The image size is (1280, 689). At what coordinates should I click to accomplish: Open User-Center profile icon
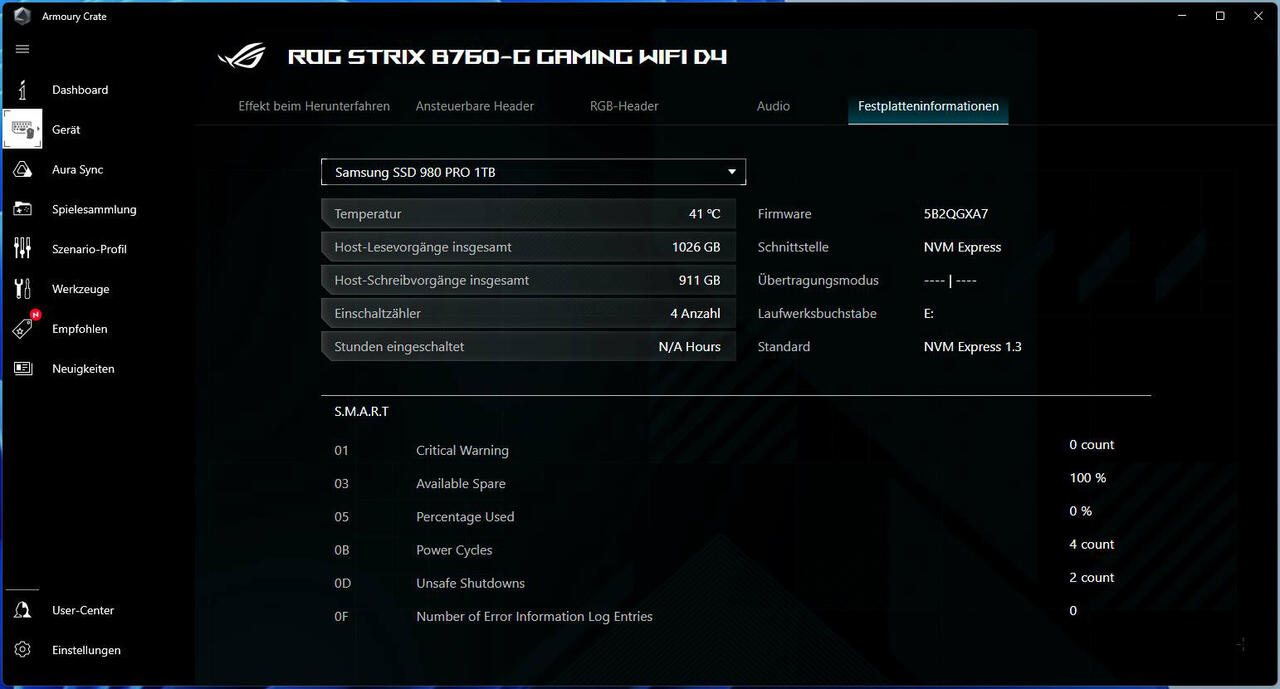point(22,610)
